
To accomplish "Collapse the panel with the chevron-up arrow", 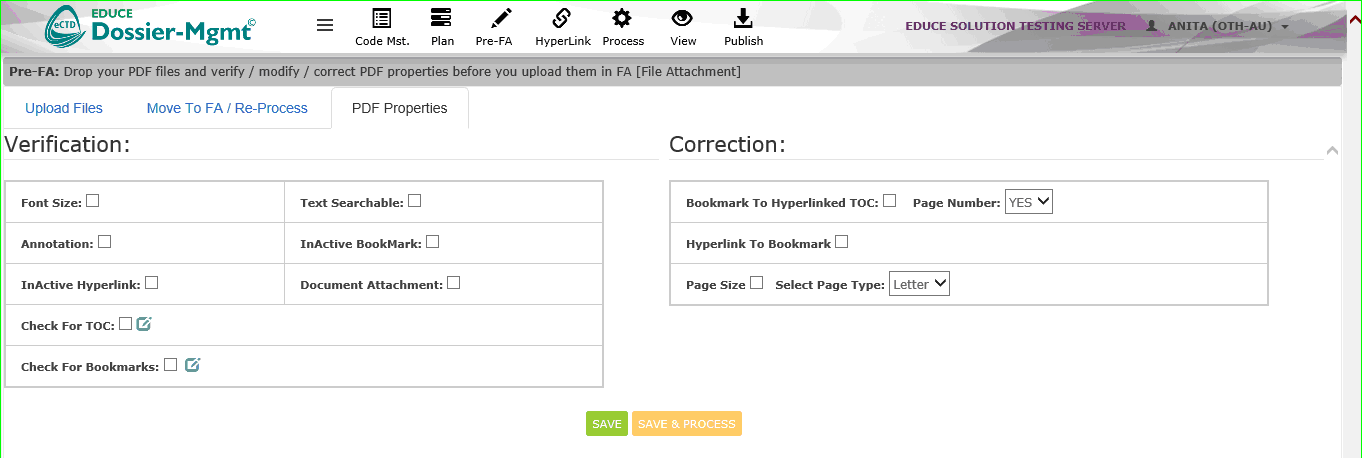I will tap(1331, 151).
